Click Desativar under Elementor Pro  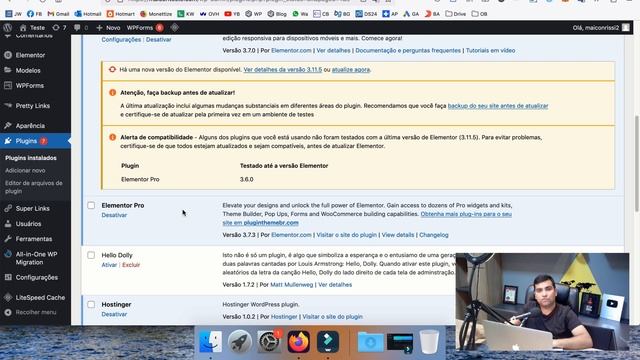[114, 215]
